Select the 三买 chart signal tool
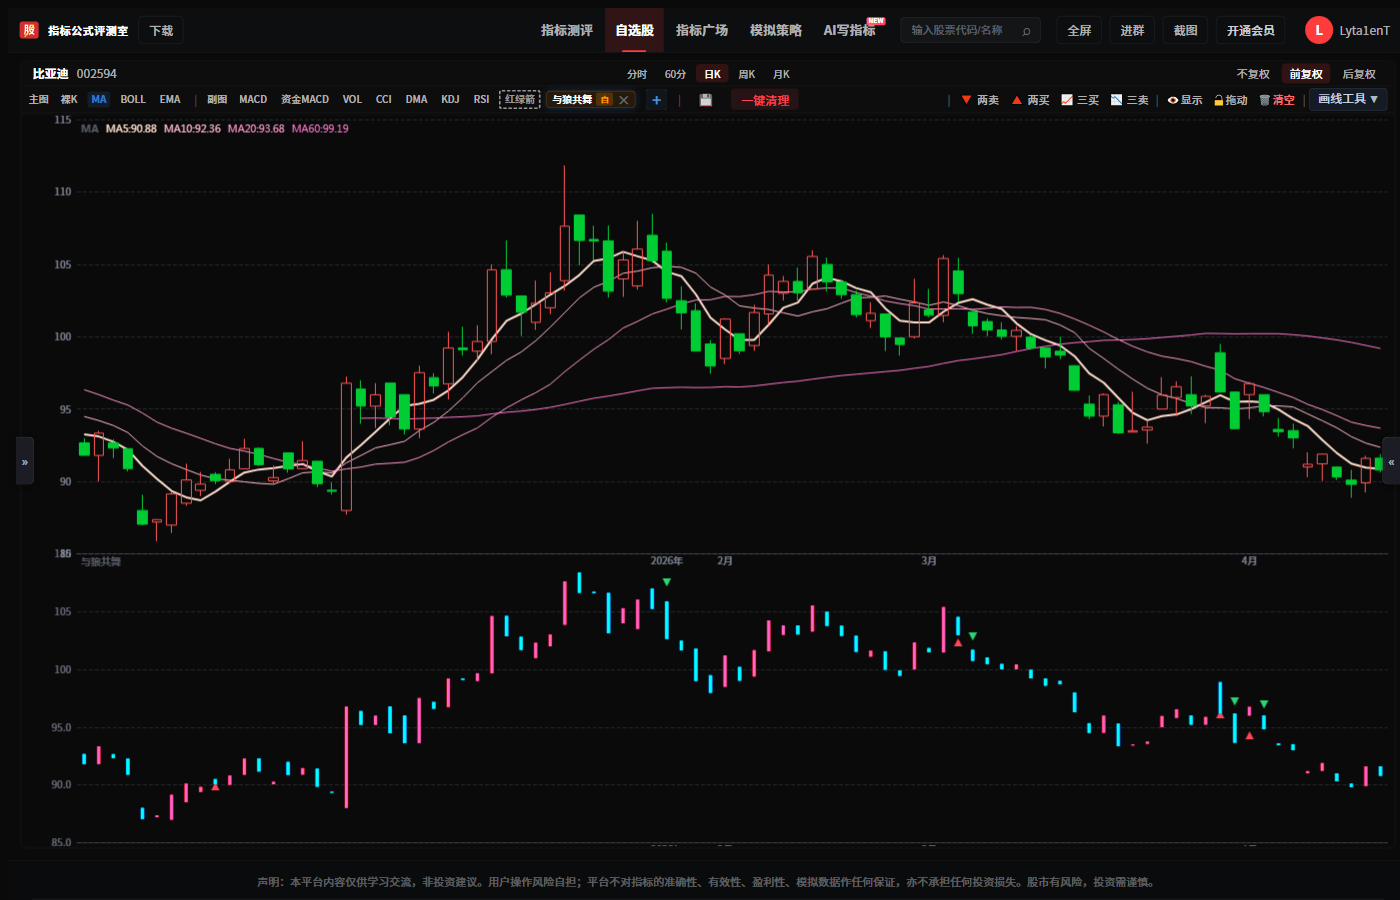The image size is (1400, 900). pos(1080,100)
